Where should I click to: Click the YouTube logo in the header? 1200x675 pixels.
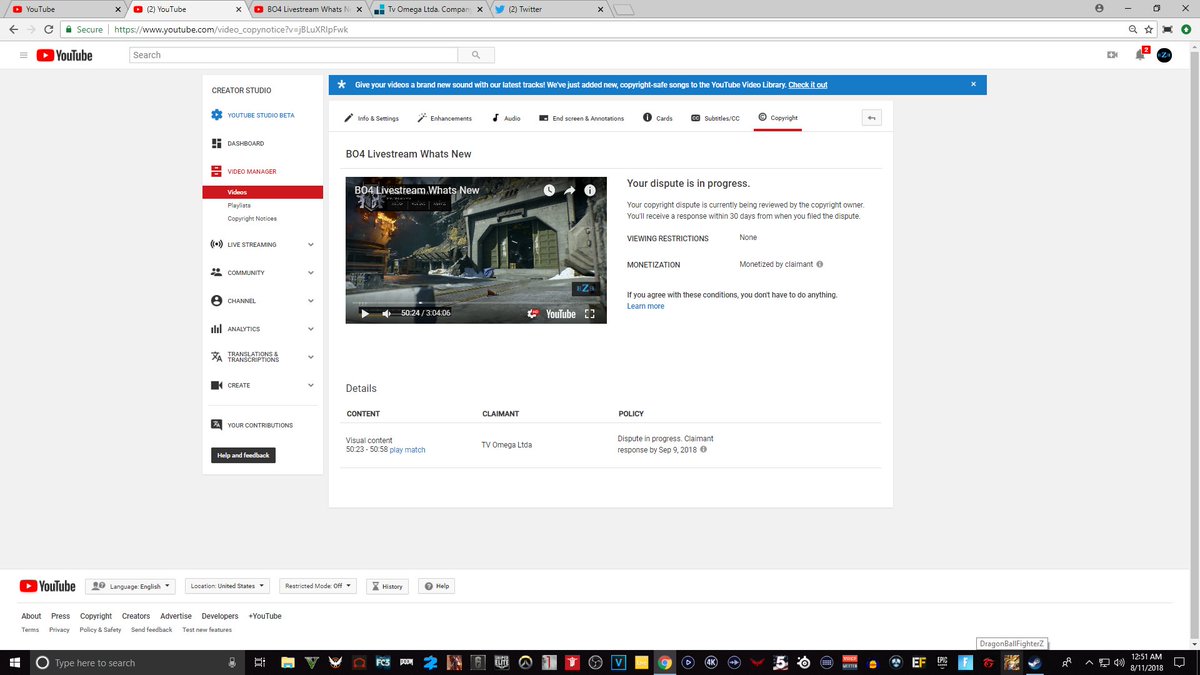point(65,55)
